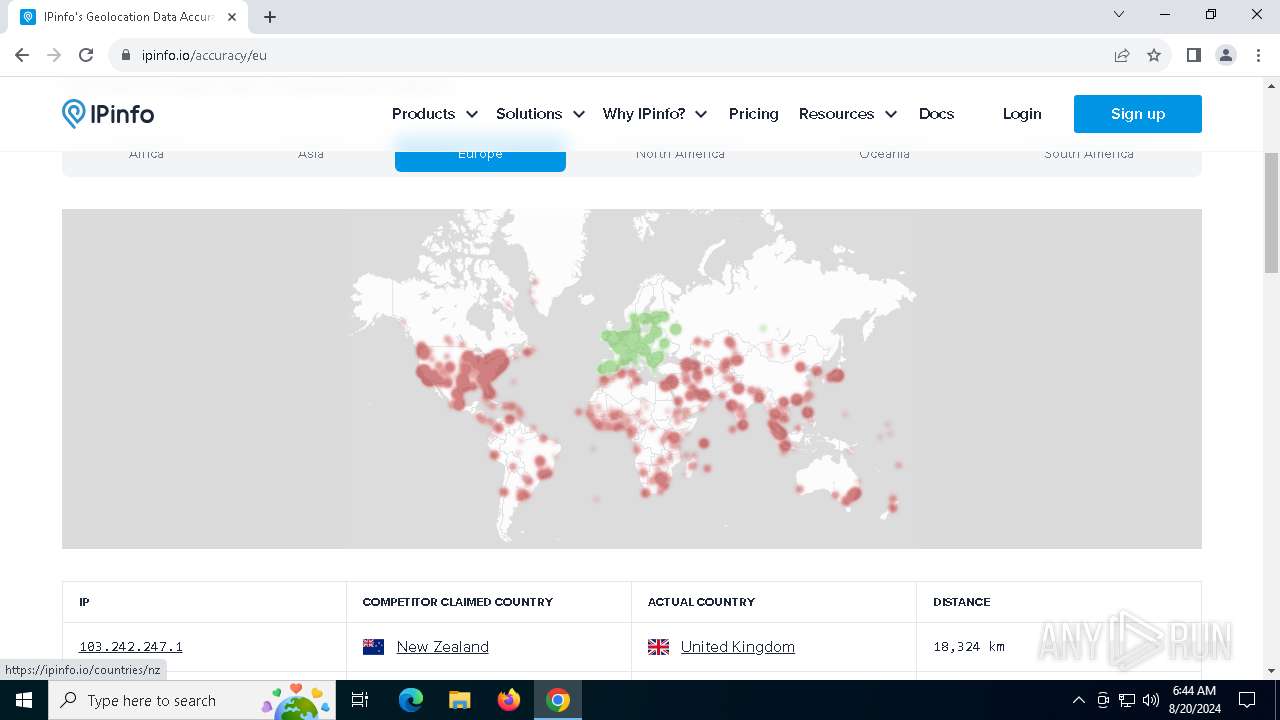The height and width of the screenshot is (720, 1280).
Task: Switch to the Africa tab
Action: pos(146,155)
